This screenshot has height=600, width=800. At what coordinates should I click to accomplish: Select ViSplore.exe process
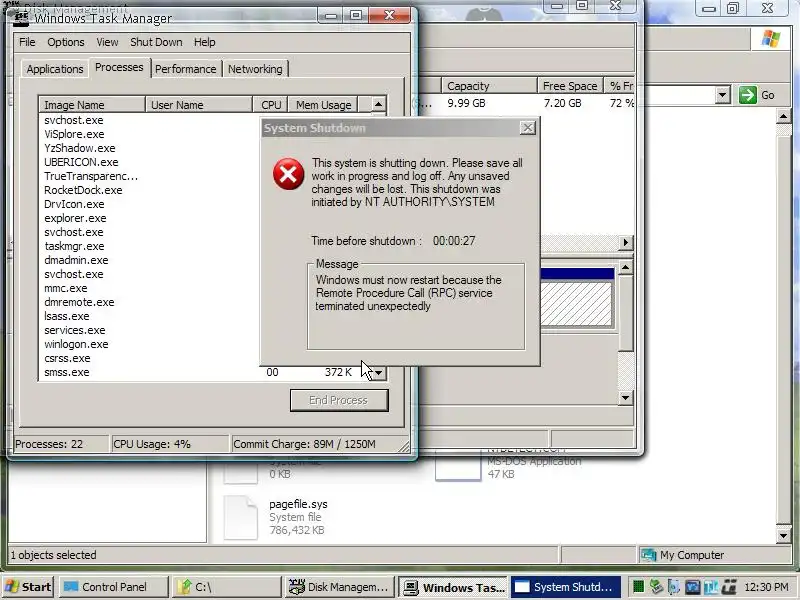pyautogui.click(x=74, y=134)
